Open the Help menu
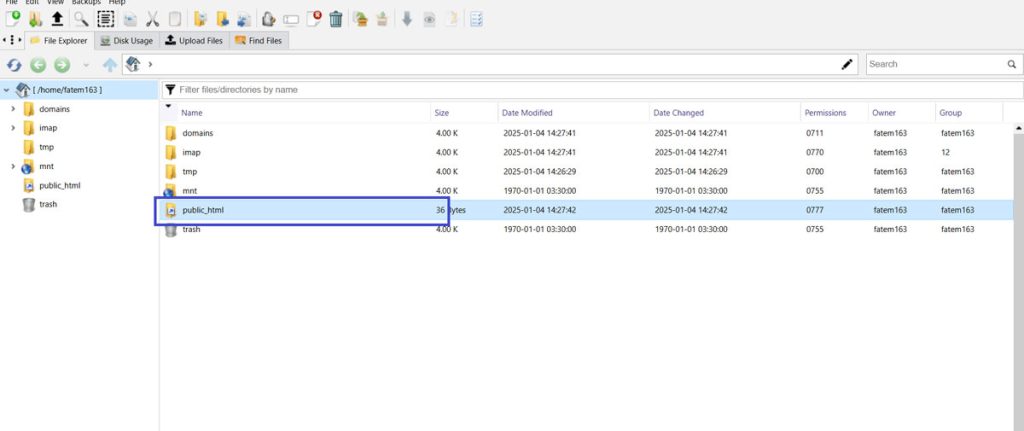This screenshot has height=431, width=1024. tap(117, 2)
